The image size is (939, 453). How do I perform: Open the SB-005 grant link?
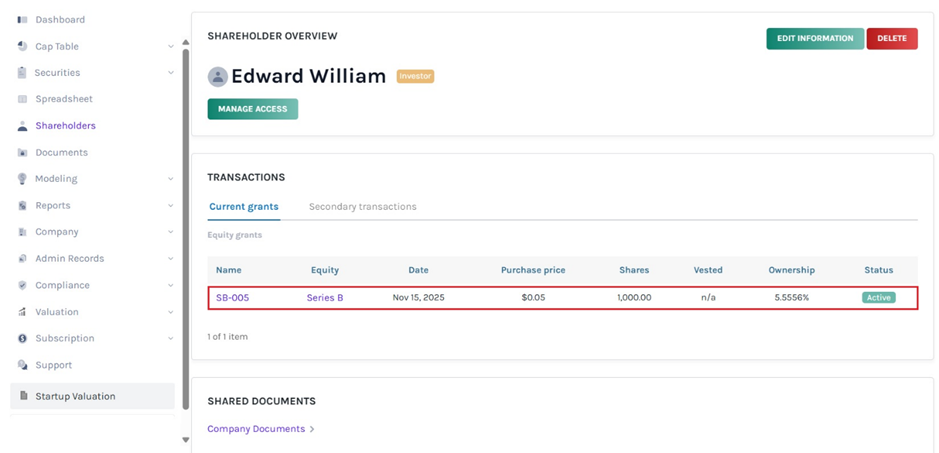coord(232,298)
